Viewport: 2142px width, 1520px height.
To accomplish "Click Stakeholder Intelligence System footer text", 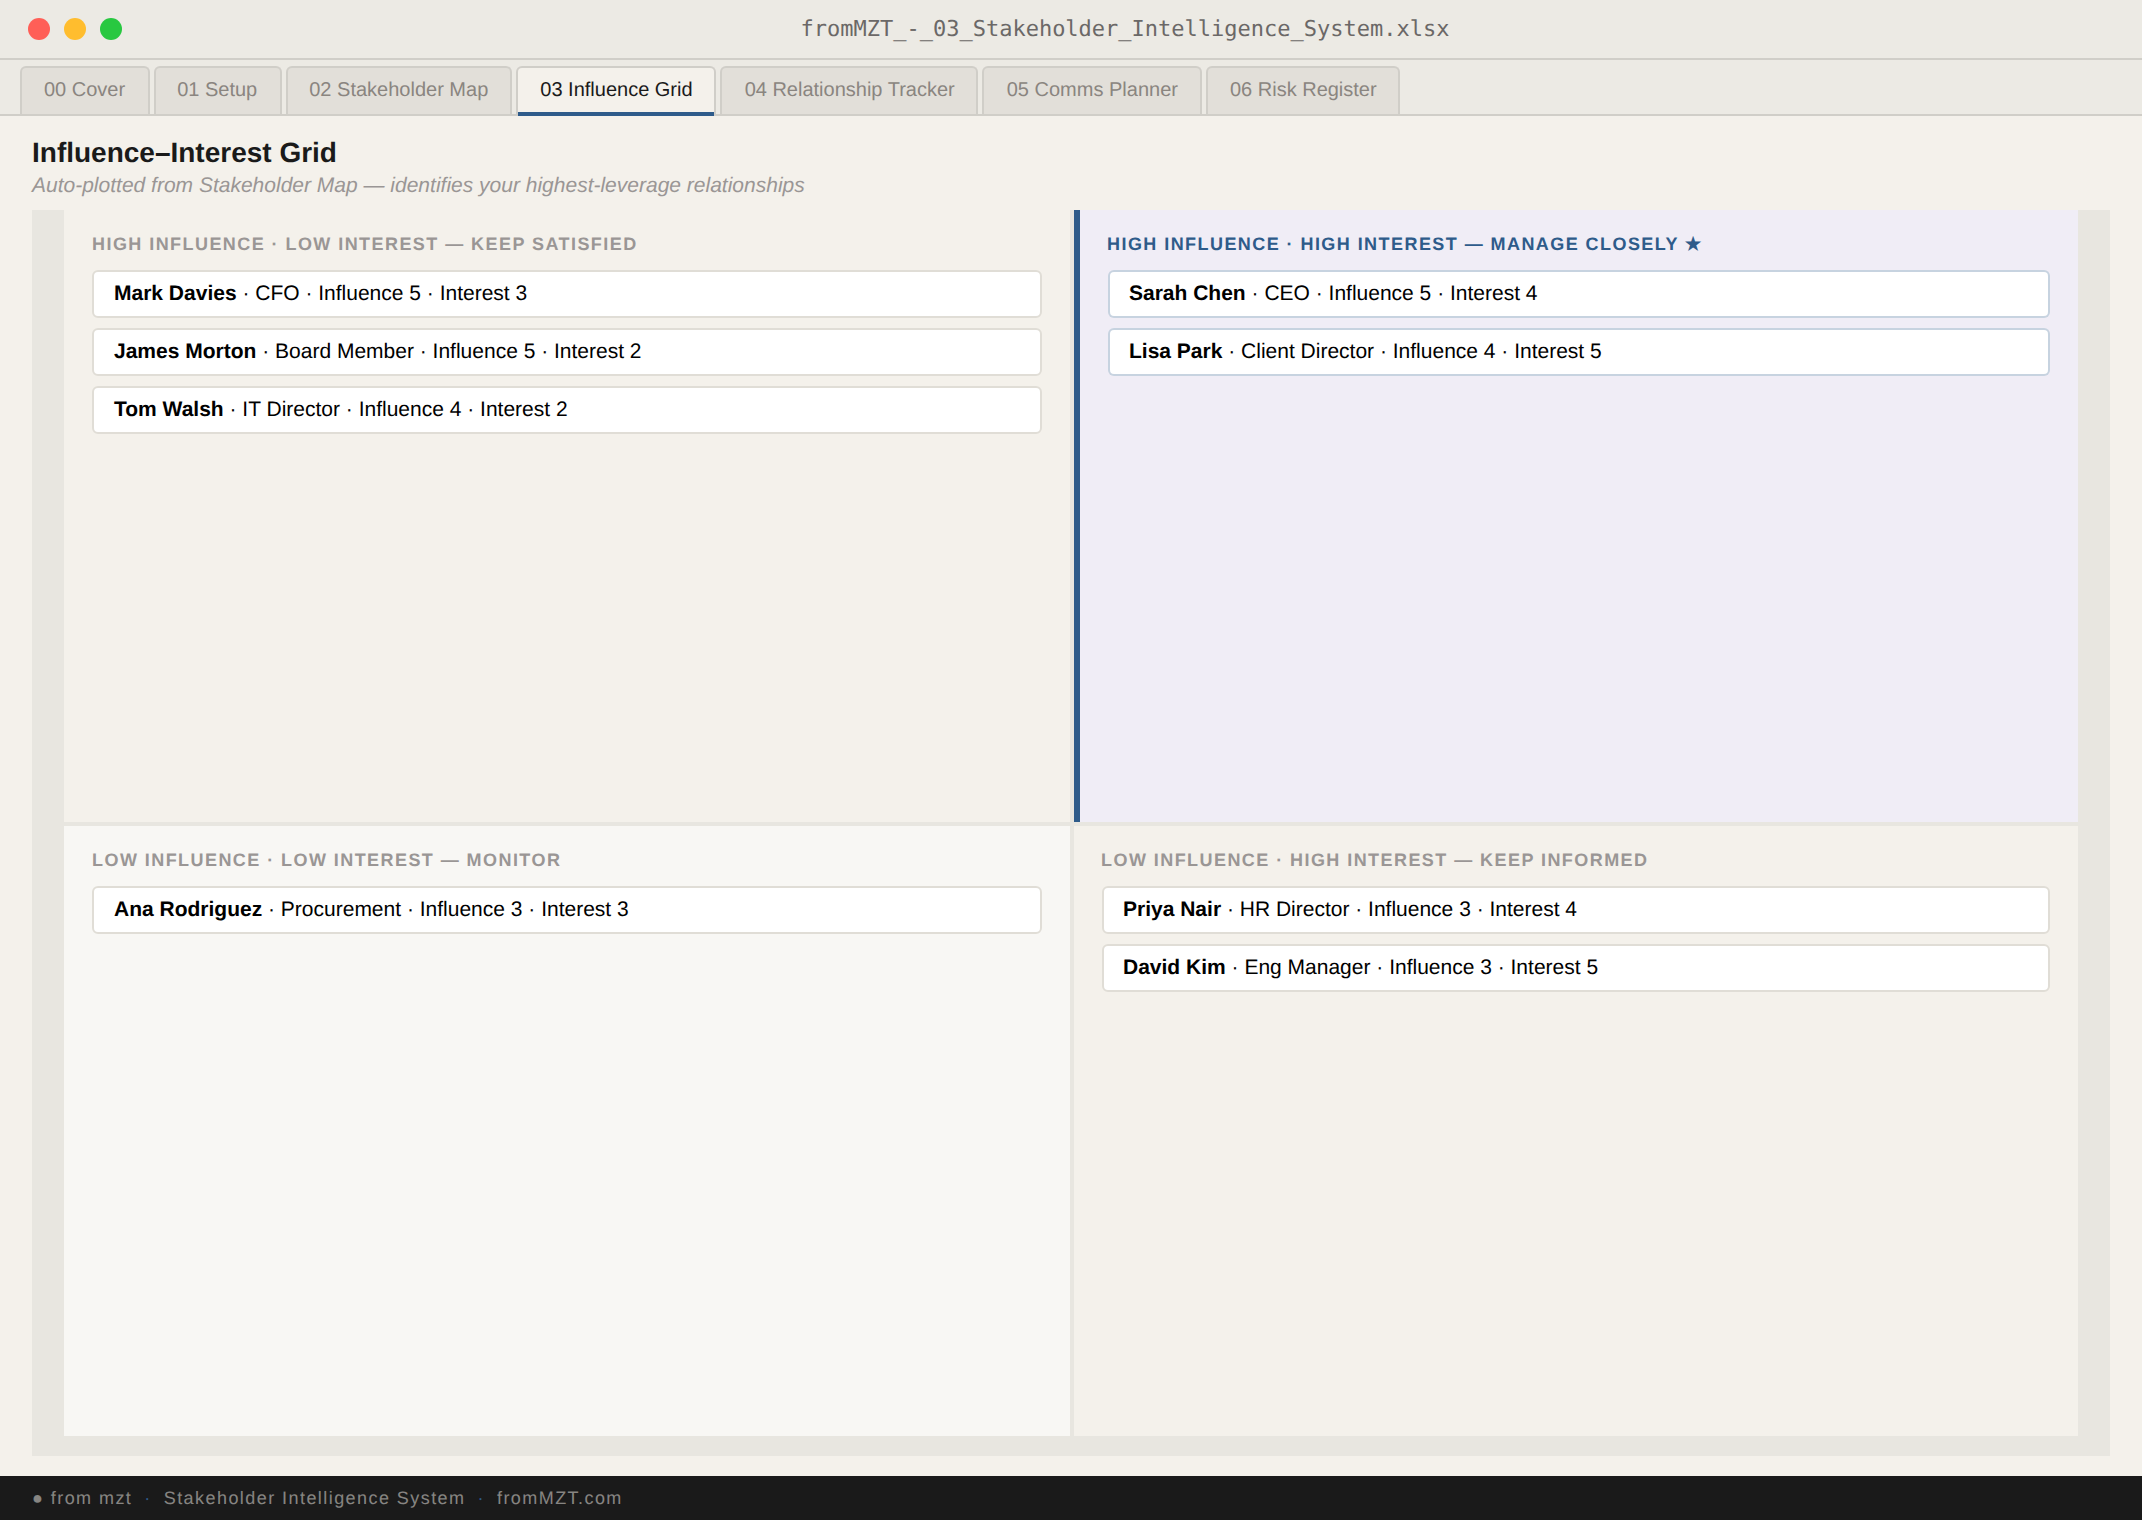I will [x=314, y=1498].
